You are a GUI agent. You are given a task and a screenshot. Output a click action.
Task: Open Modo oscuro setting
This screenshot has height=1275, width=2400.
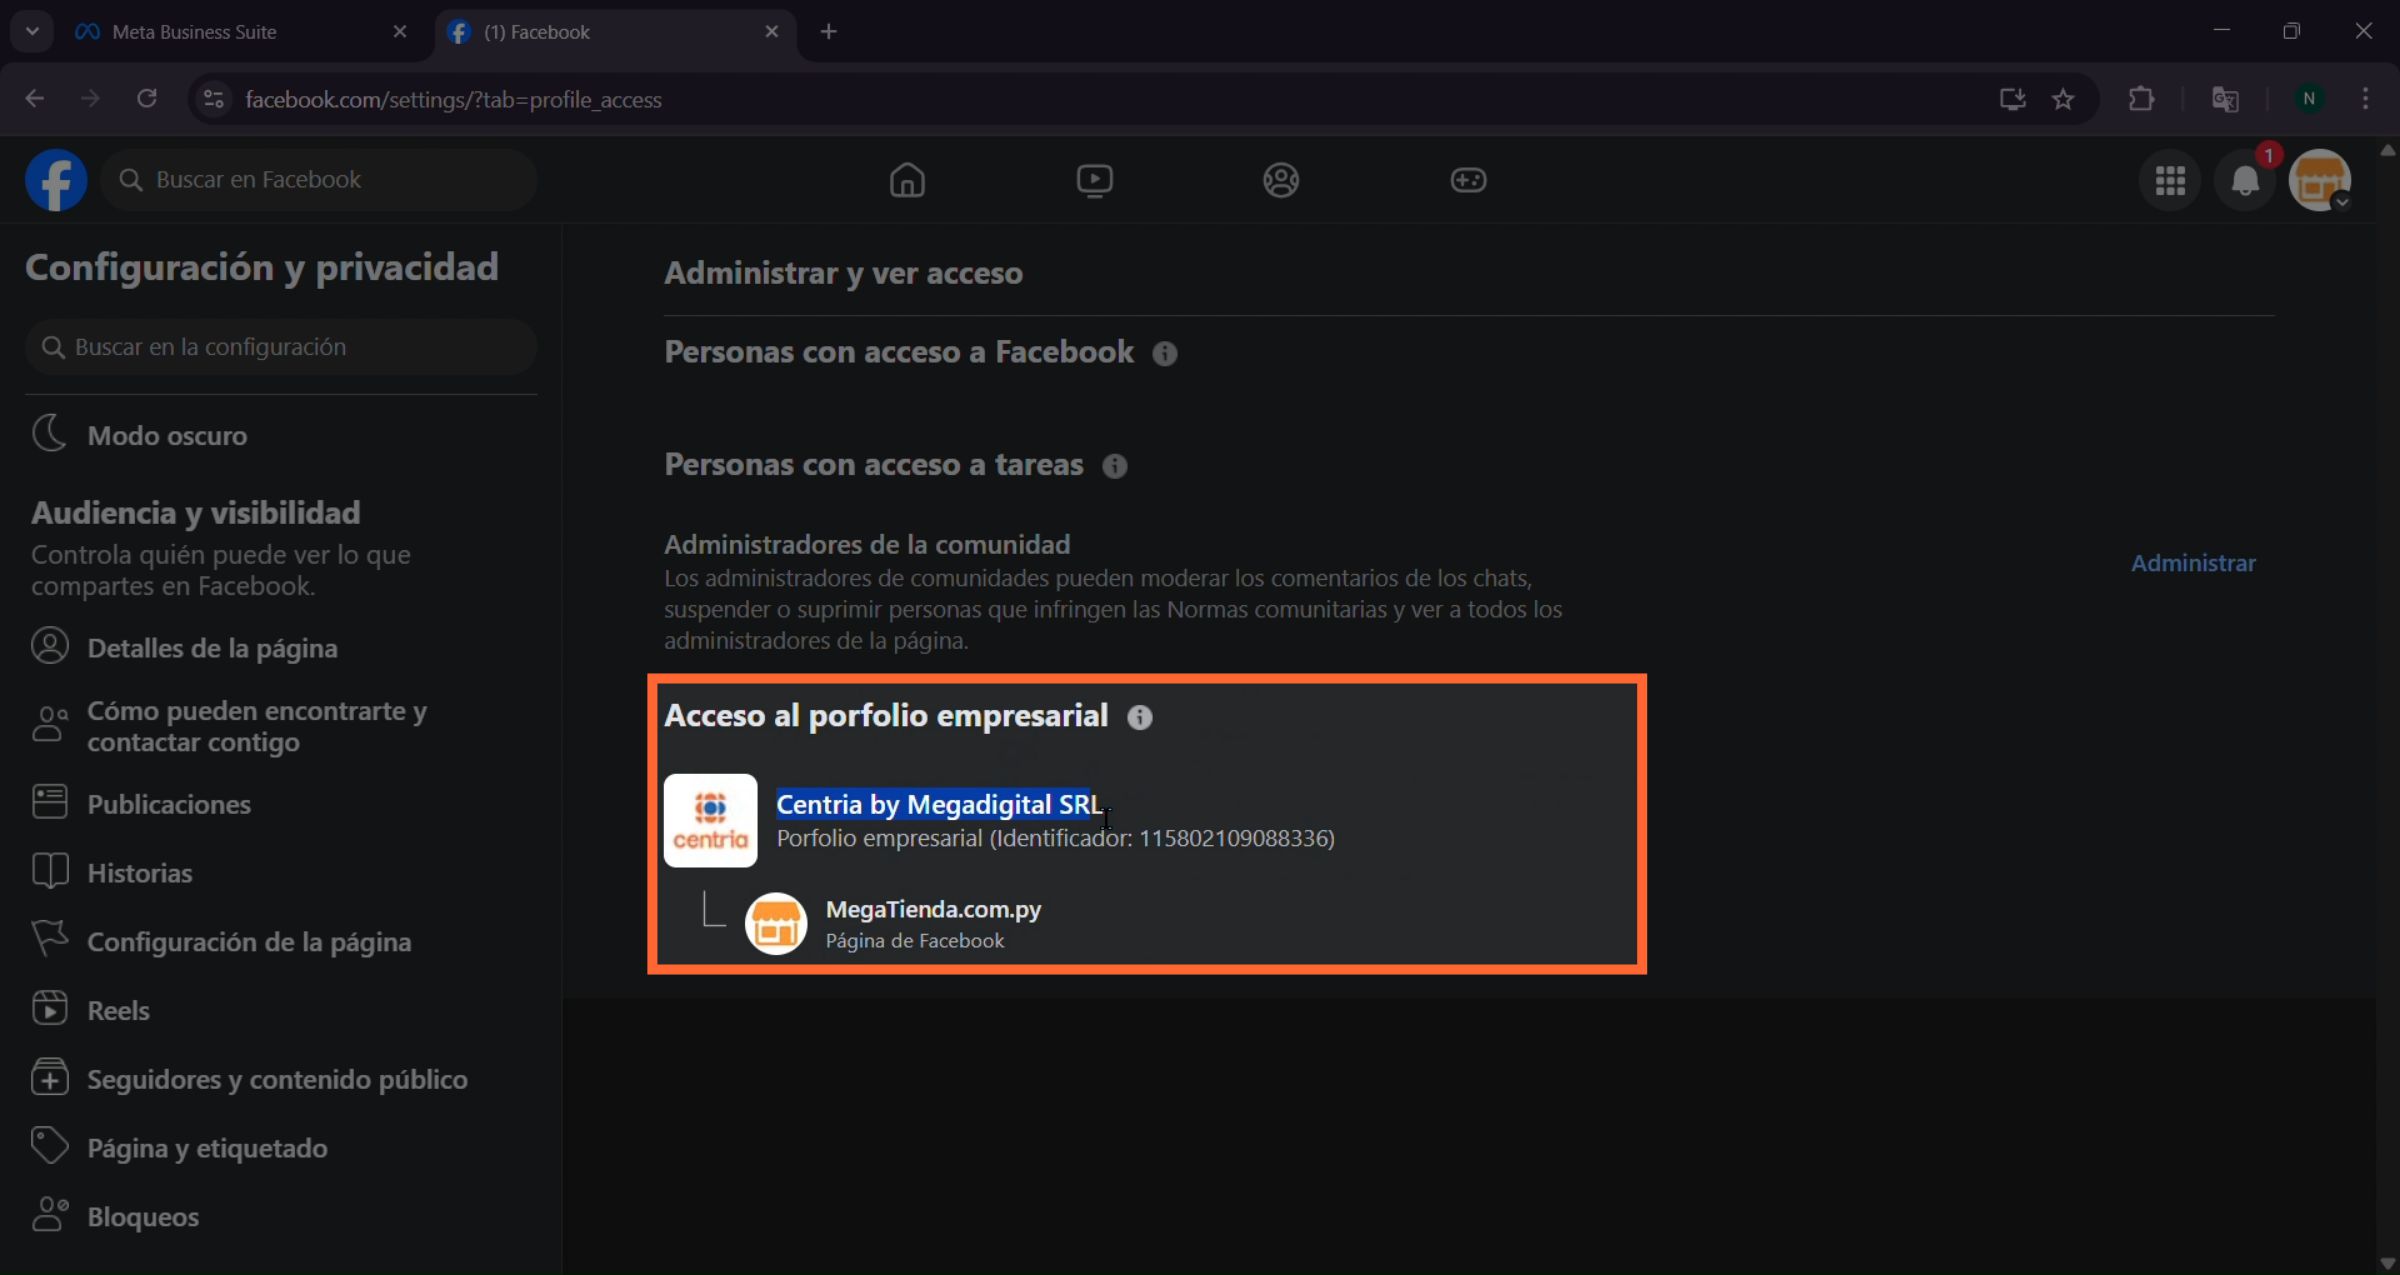tap(167, 436)
